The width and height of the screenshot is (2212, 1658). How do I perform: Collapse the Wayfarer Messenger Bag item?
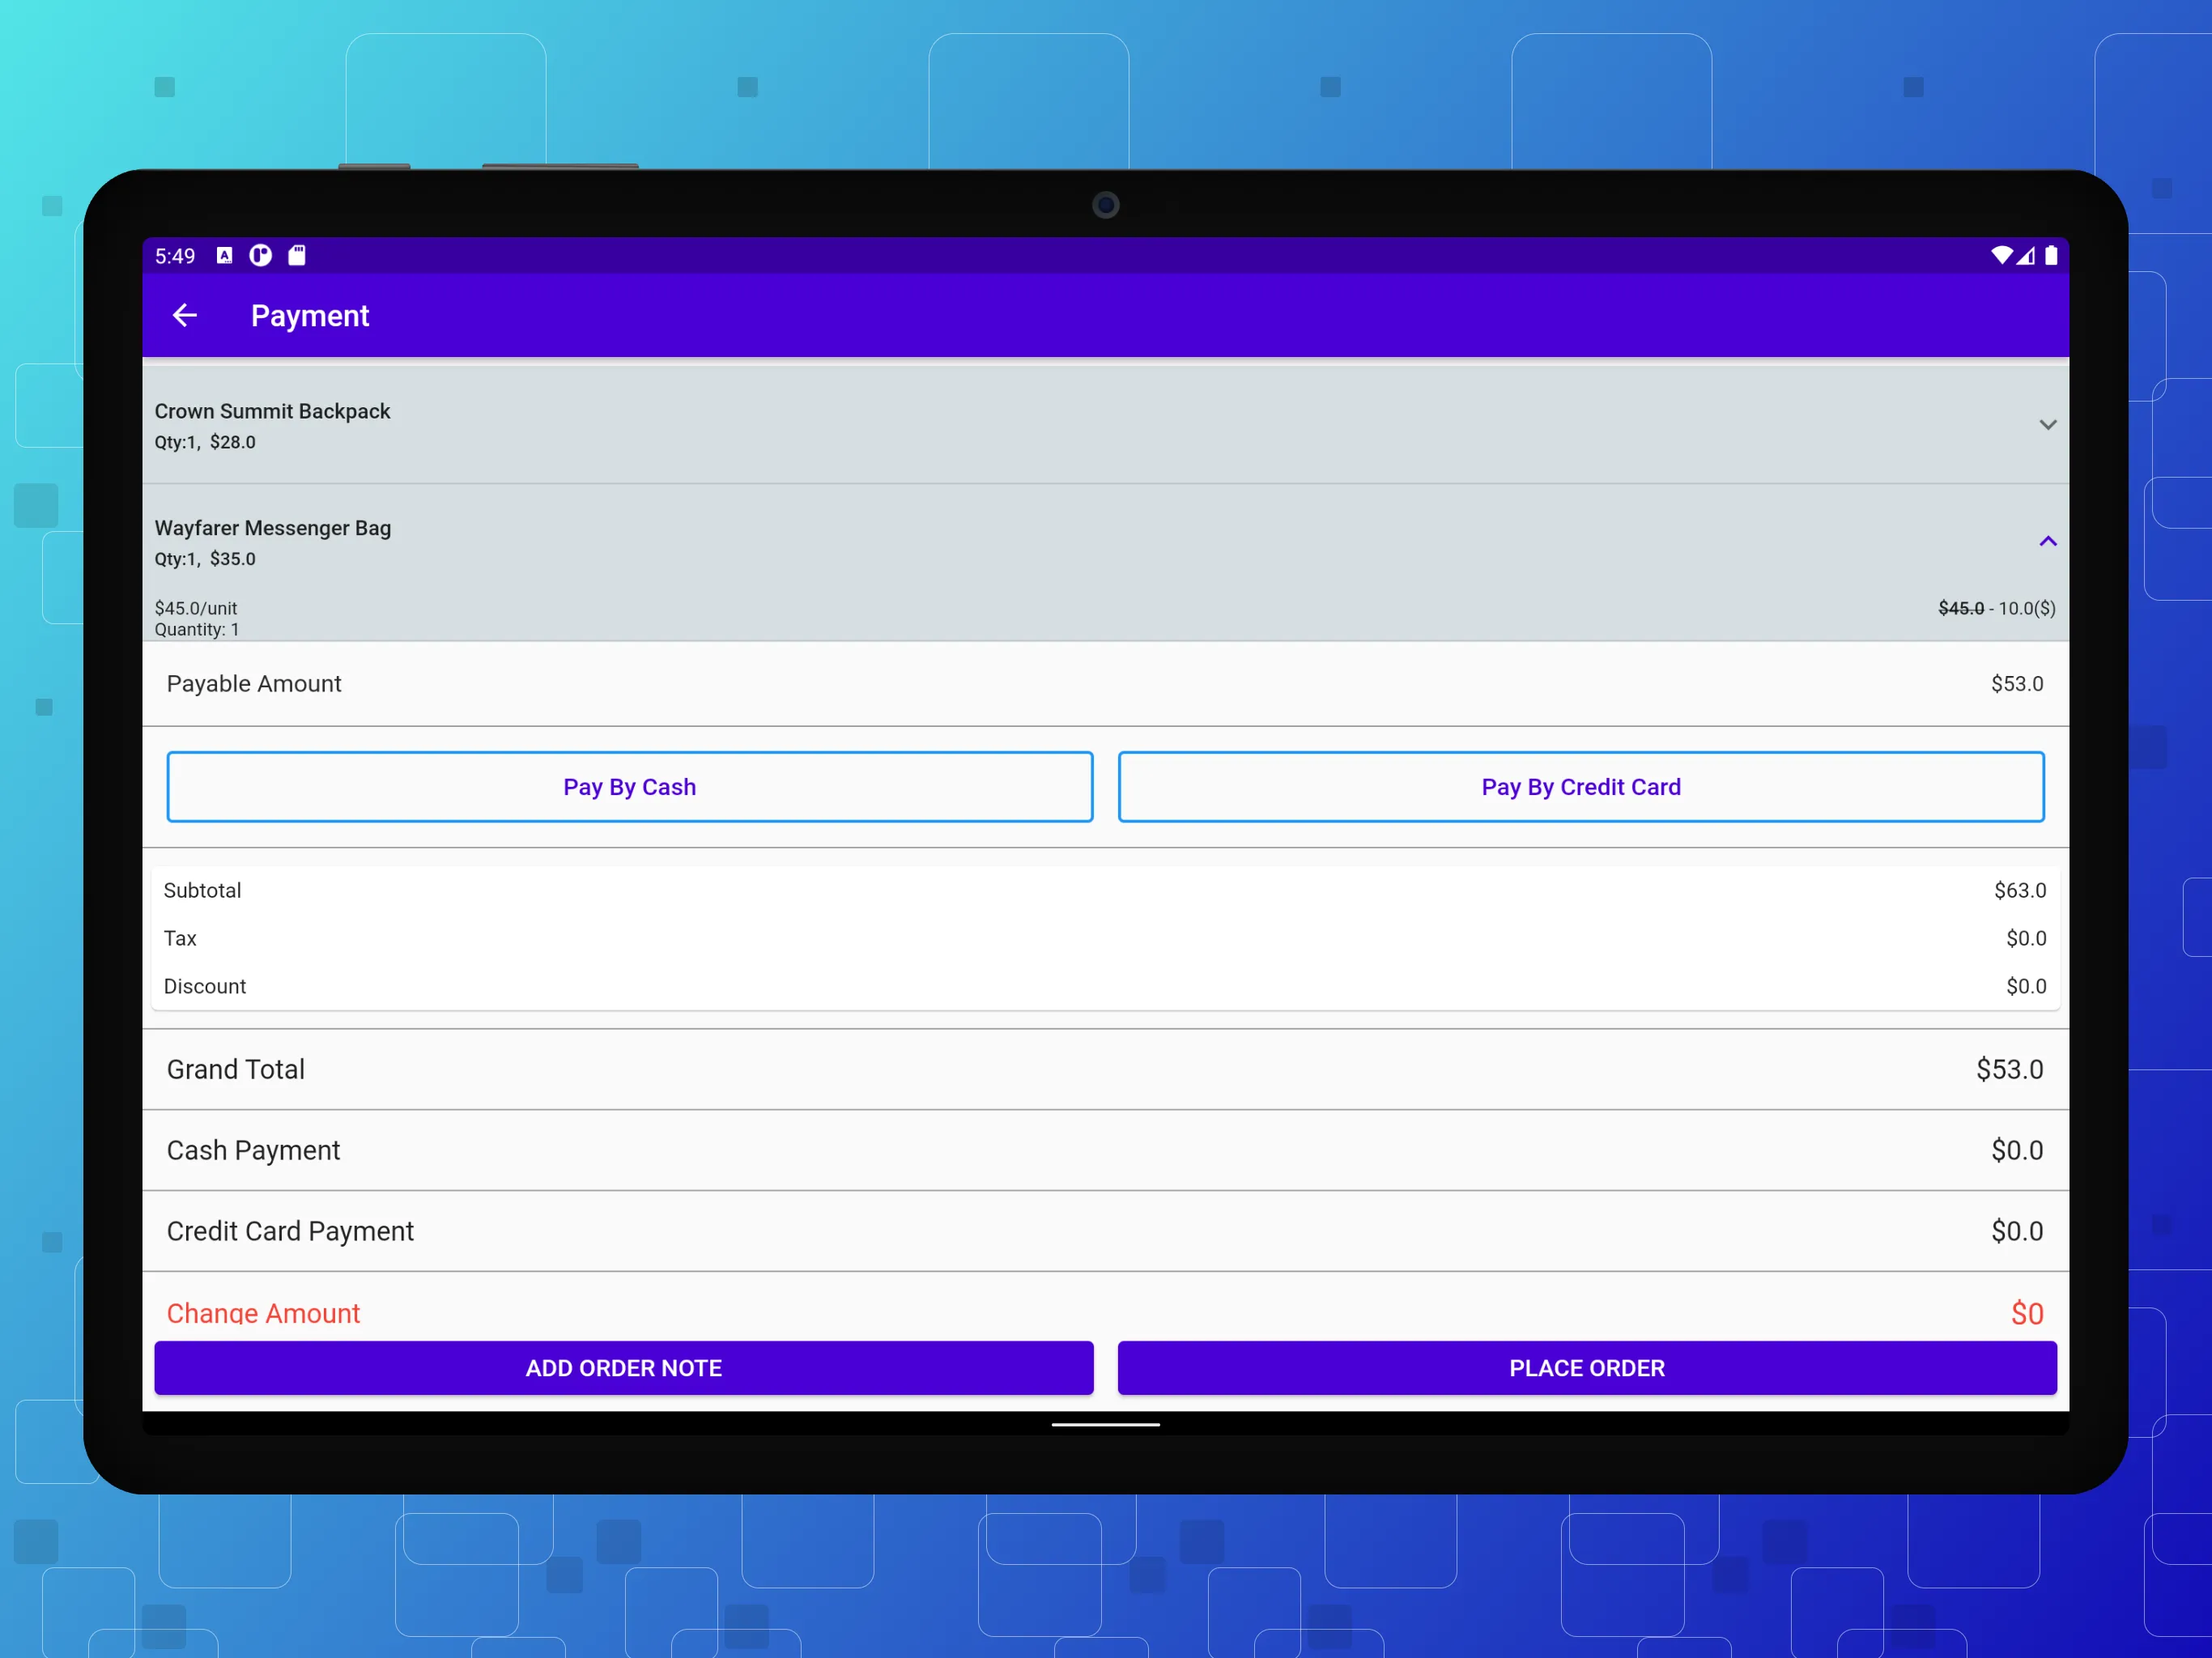click(2047, 540)
